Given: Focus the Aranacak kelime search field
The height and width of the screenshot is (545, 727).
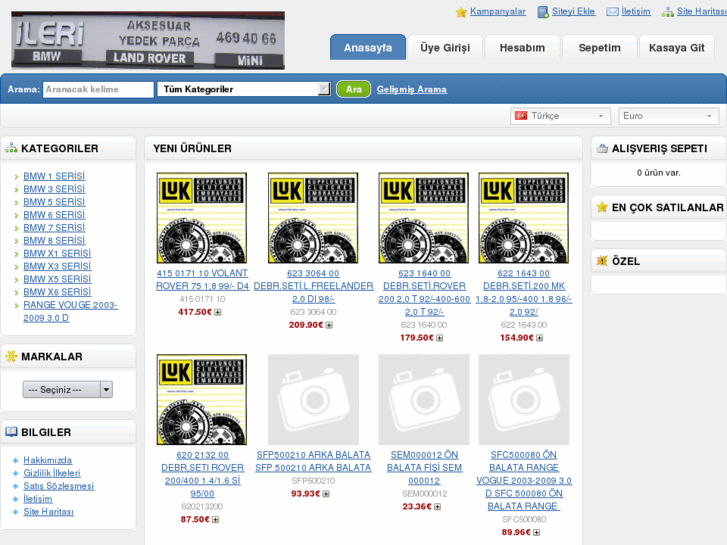Looking at the screenshot, I should point(98,89).
